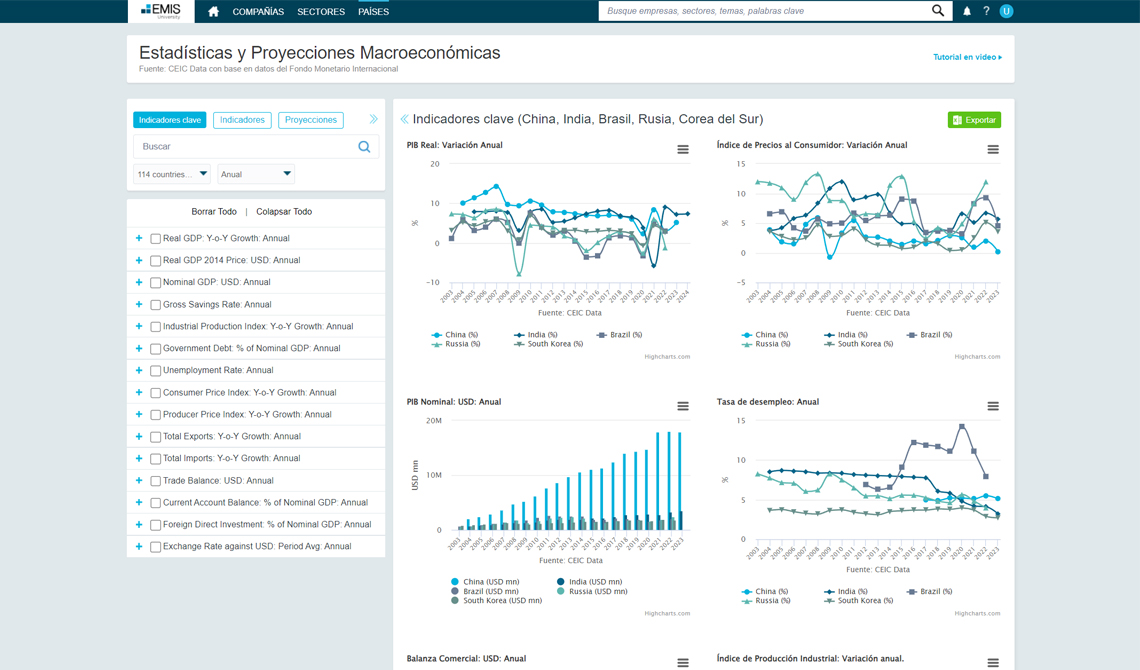Expand Foreign Direct Investment row
Viewport: 1140px width, 670px height.
(139, 525)
